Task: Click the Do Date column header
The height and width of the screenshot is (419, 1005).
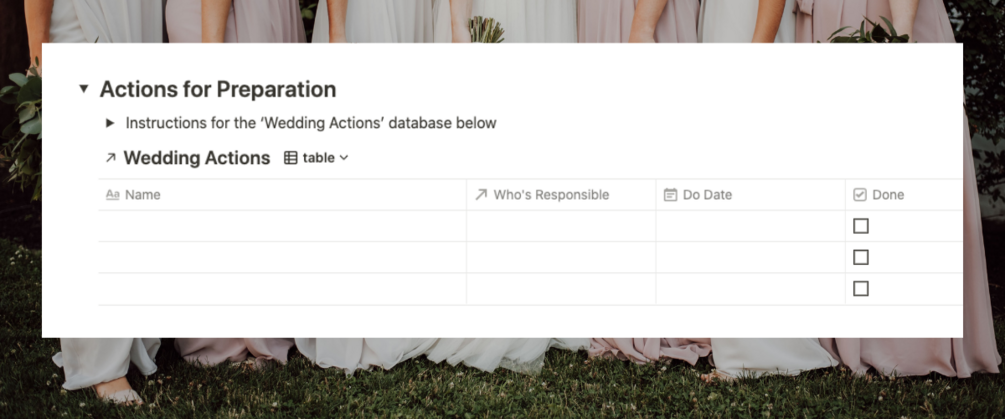Action: point(707,195)
